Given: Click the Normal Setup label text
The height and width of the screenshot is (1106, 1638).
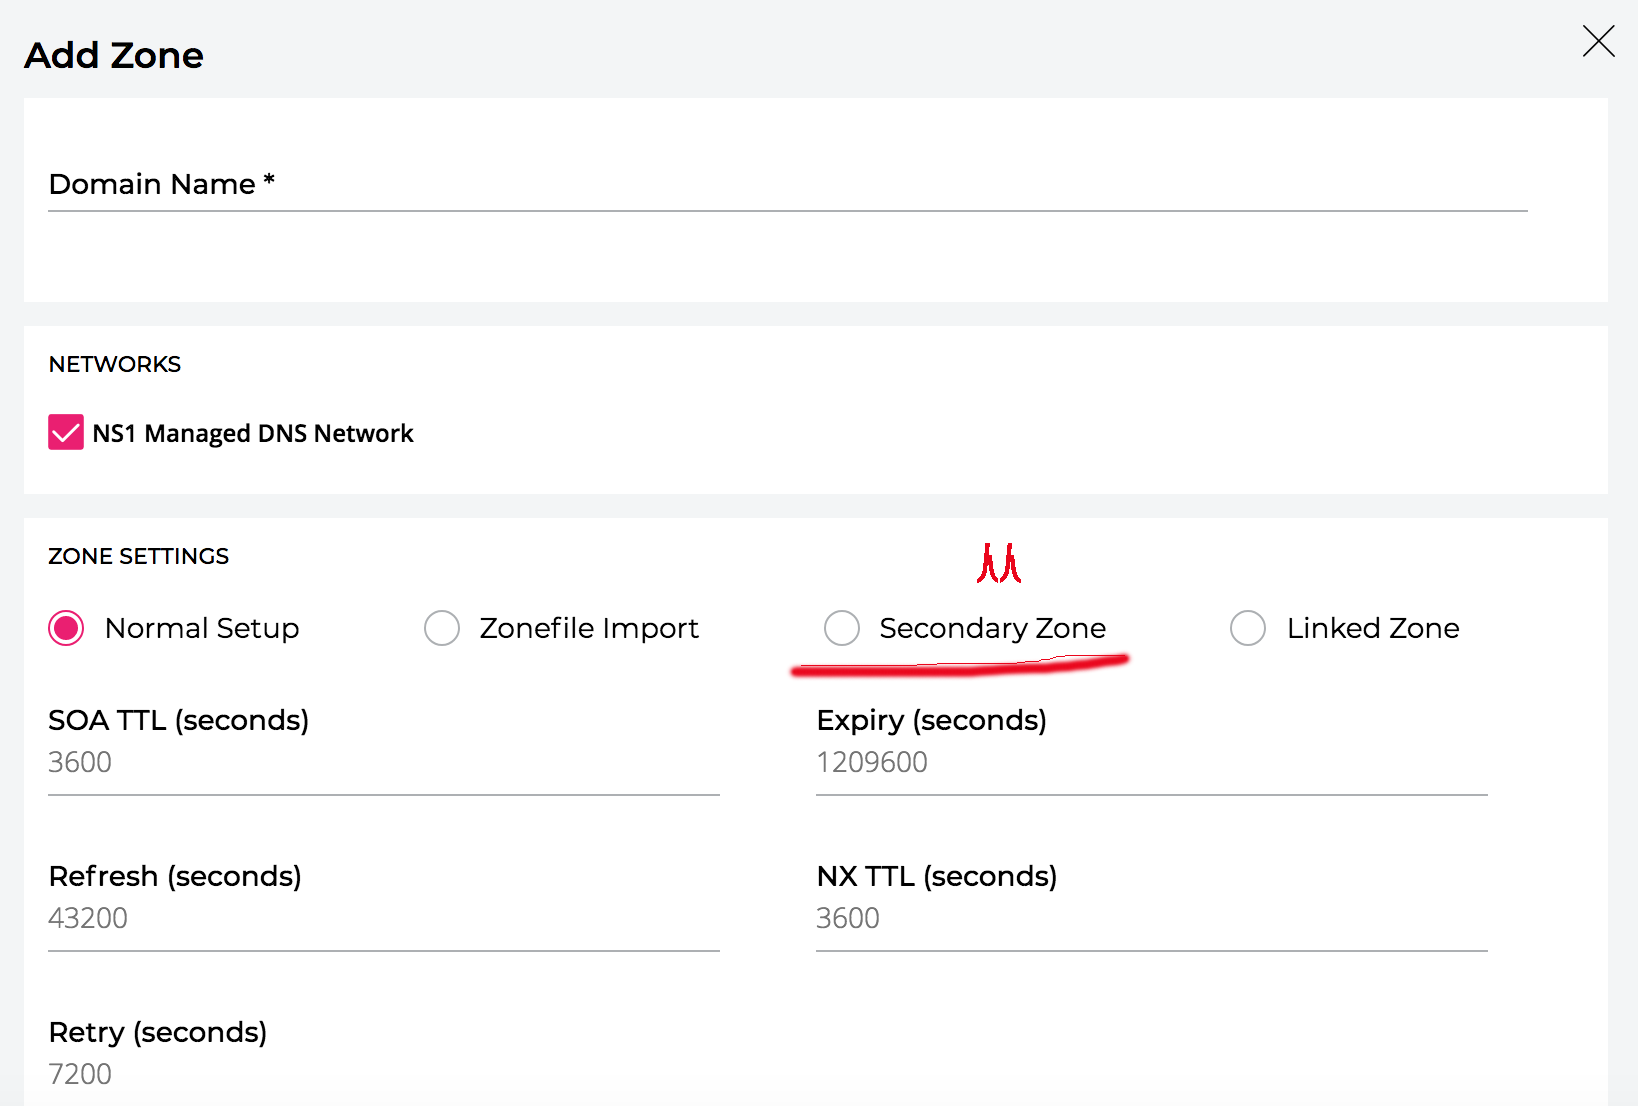Looking at the screenshot, I should coord(201,629).
